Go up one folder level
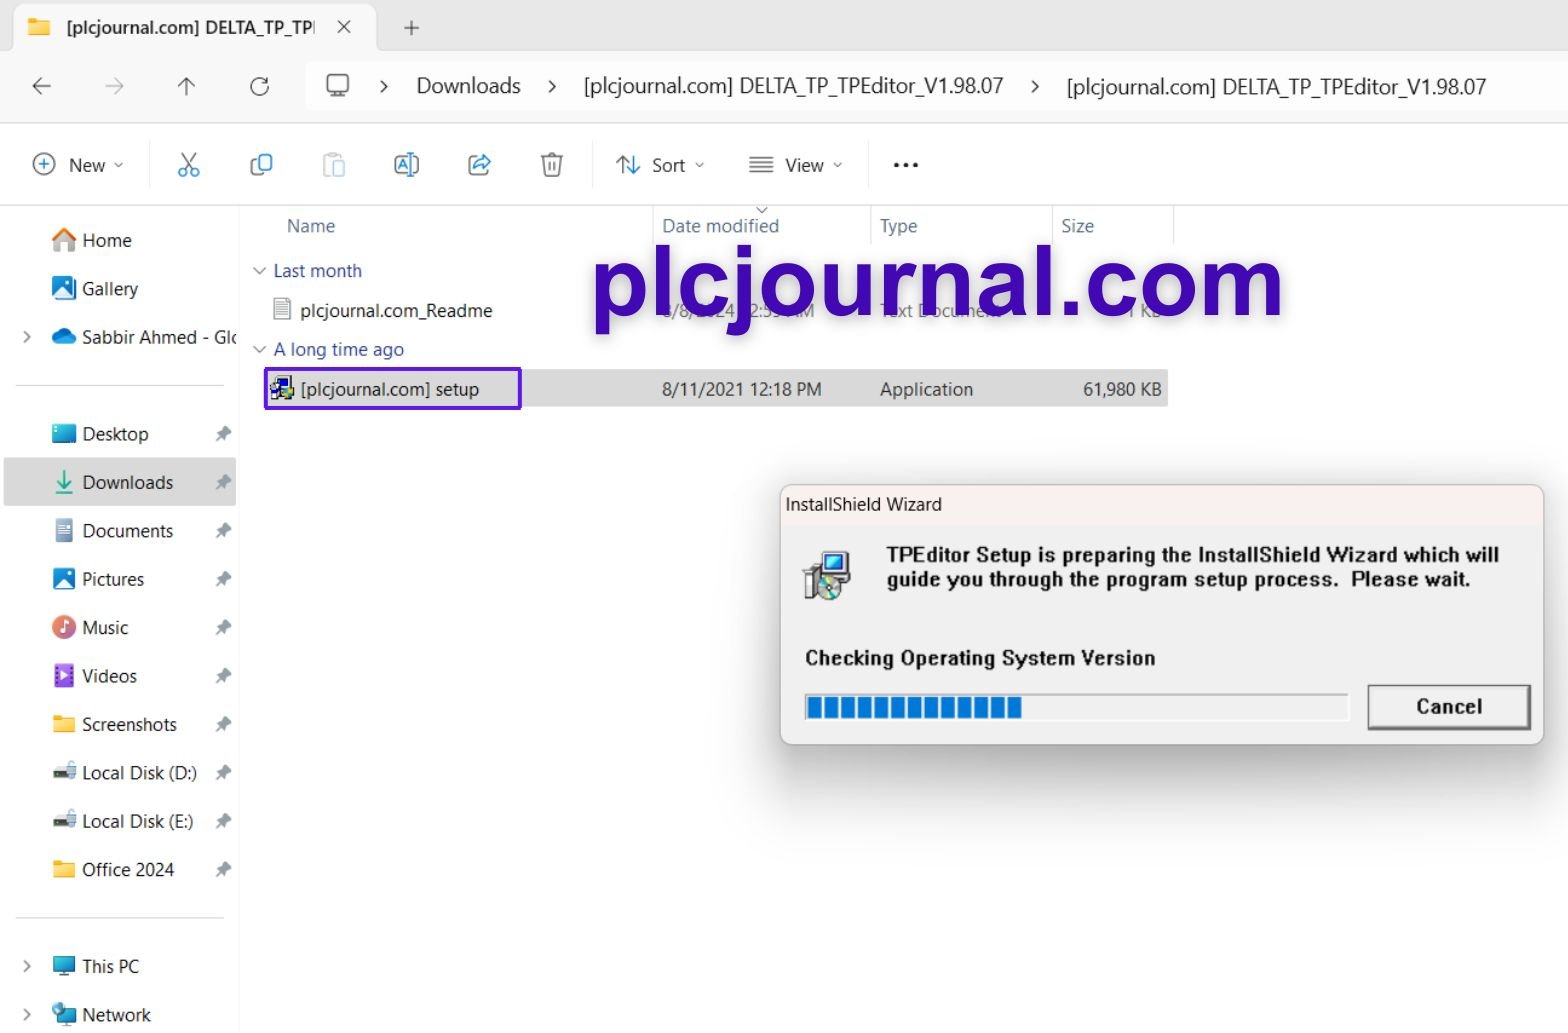 pyautogui.click(x=186, y=86)
